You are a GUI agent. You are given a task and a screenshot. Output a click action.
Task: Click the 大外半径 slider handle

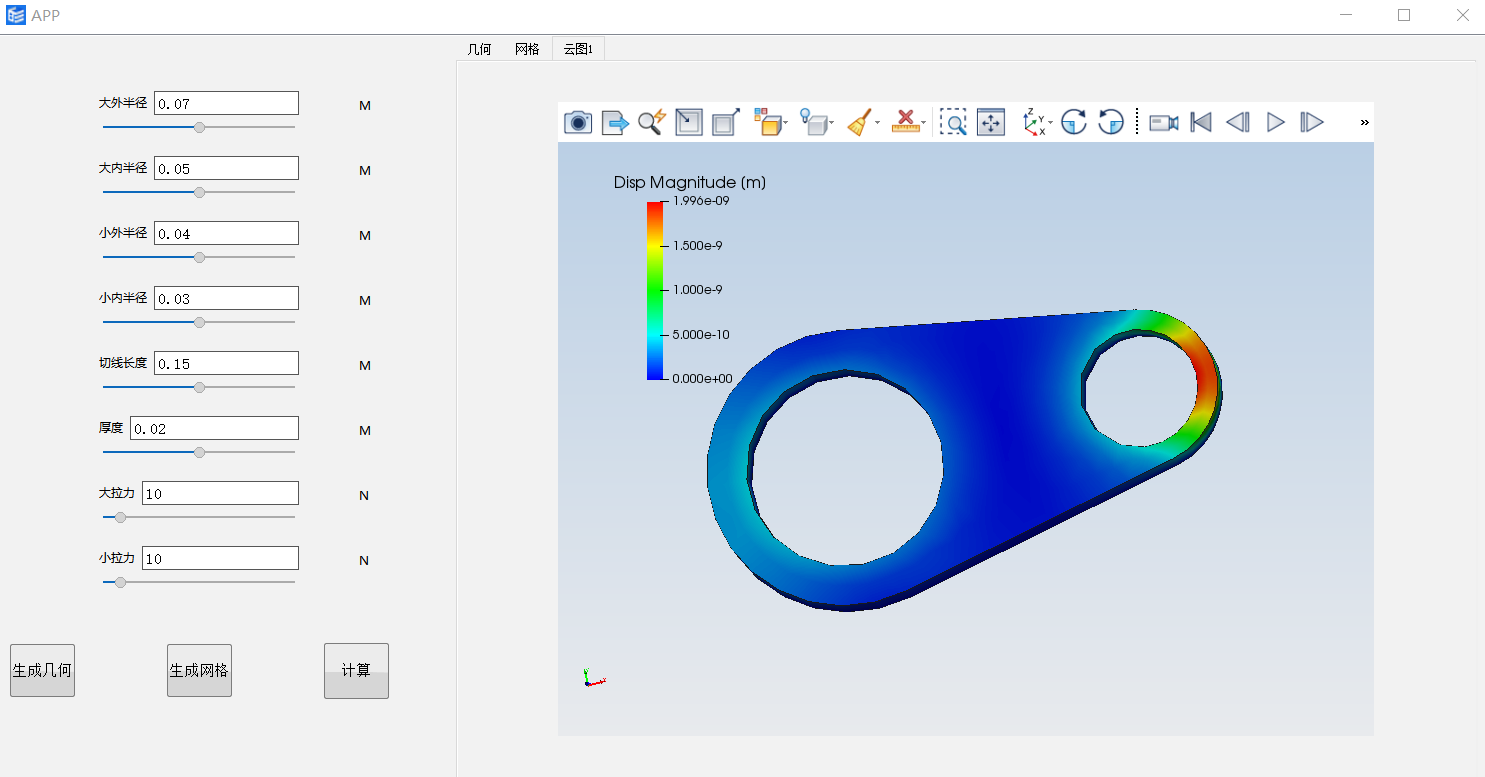click(199, 127)
